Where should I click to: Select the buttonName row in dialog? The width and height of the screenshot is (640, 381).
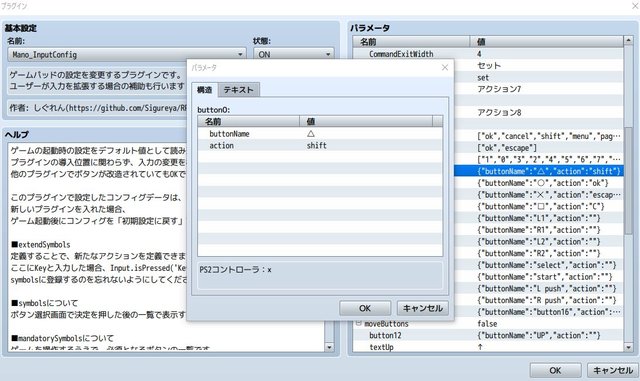320,134
